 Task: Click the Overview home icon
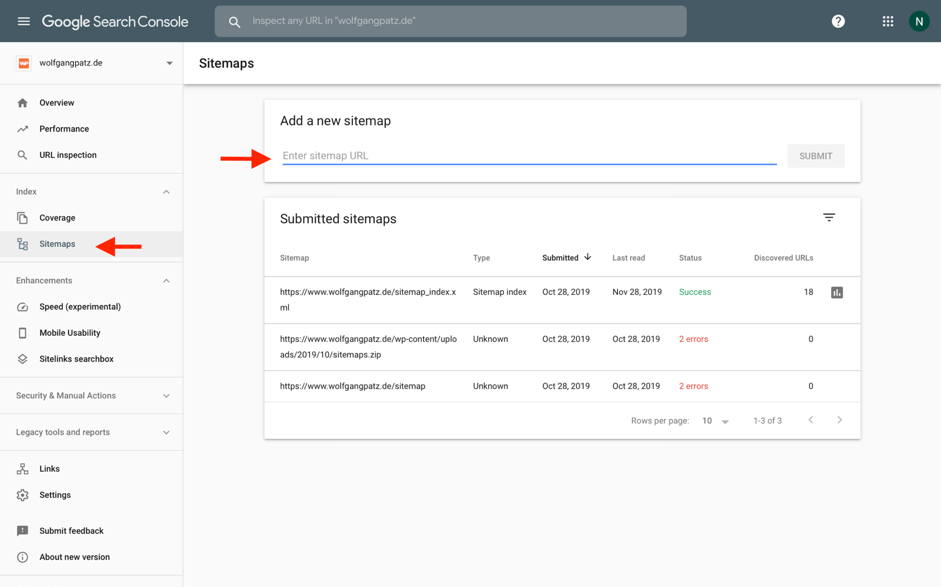[x=22, y=103]
